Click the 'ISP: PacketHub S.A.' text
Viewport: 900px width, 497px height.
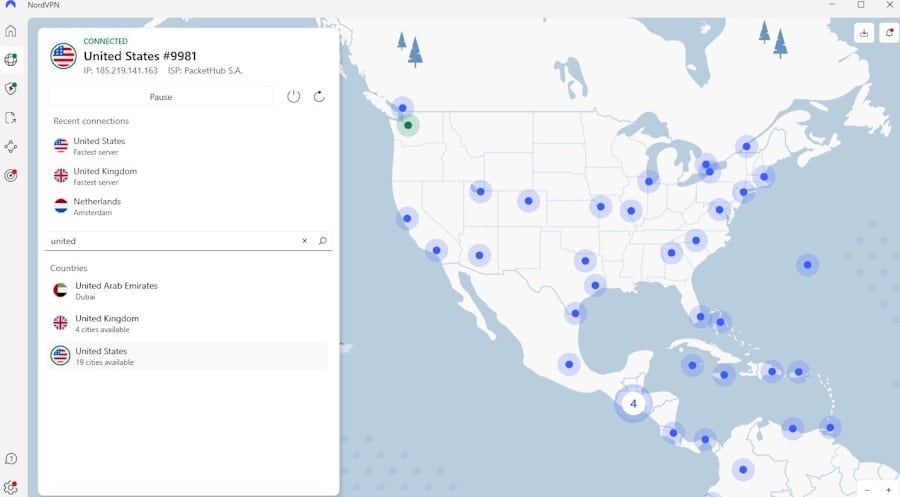tap(205, 71)
